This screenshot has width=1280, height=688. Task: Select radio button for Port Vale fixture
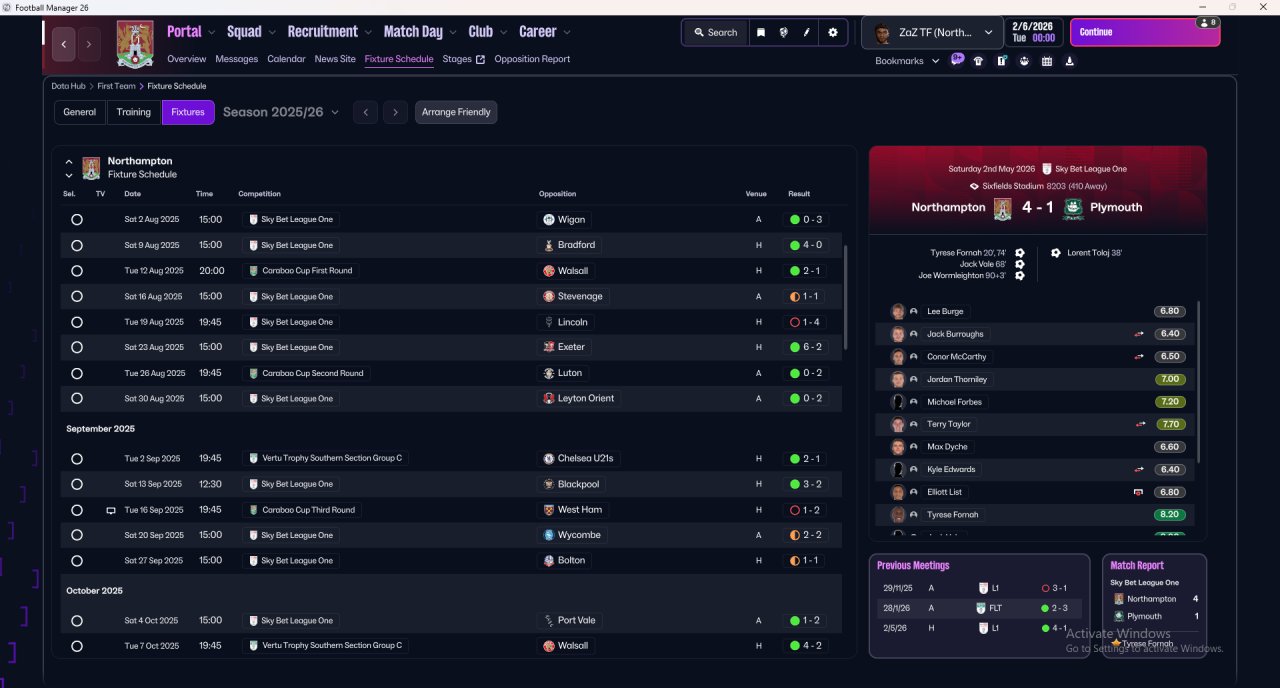(x=77, y=621)
